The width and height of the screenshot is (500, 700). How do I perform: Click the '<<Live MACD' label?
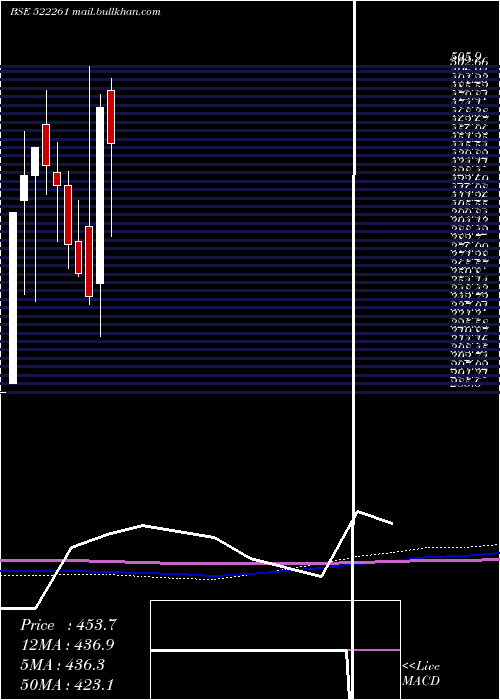point(421,673)
